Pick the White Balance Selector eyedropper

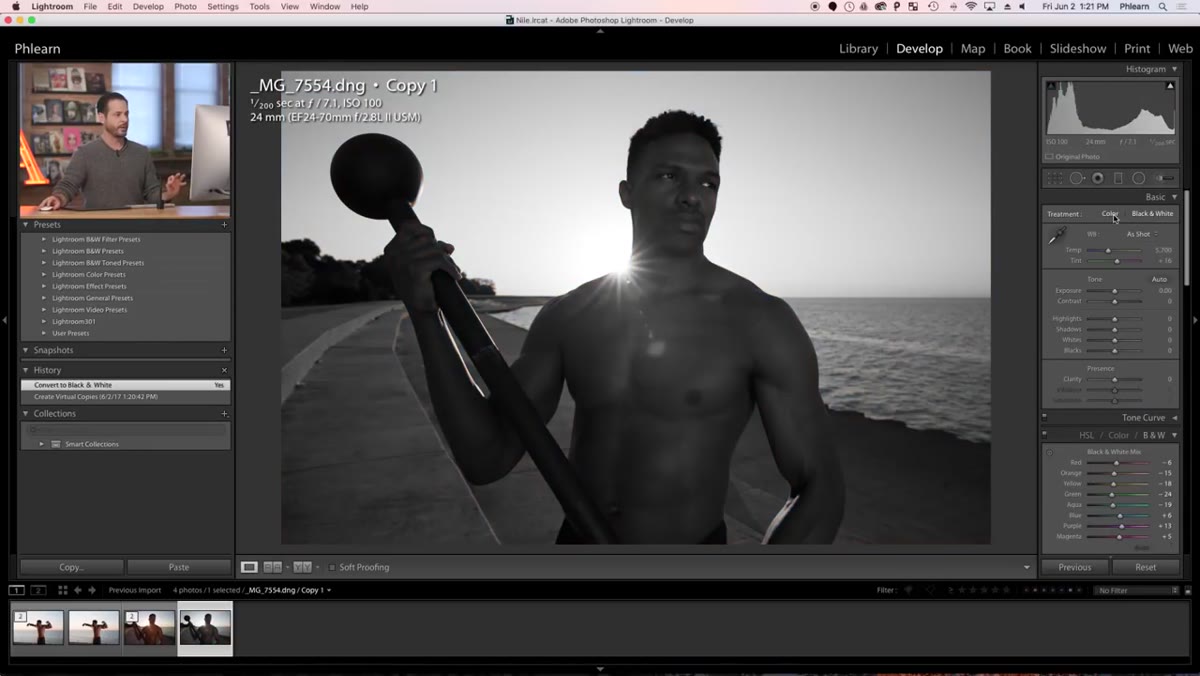pos(1056,236)
